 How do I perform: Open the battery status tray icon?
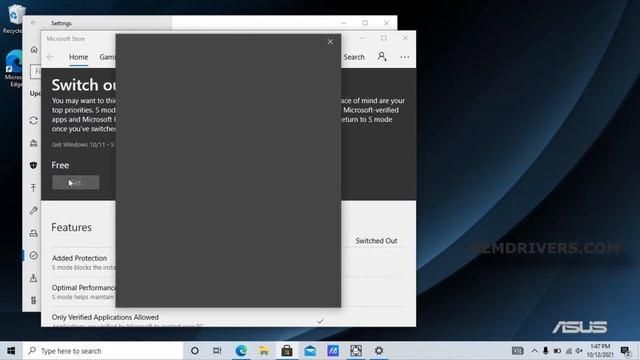click(557, 351)
